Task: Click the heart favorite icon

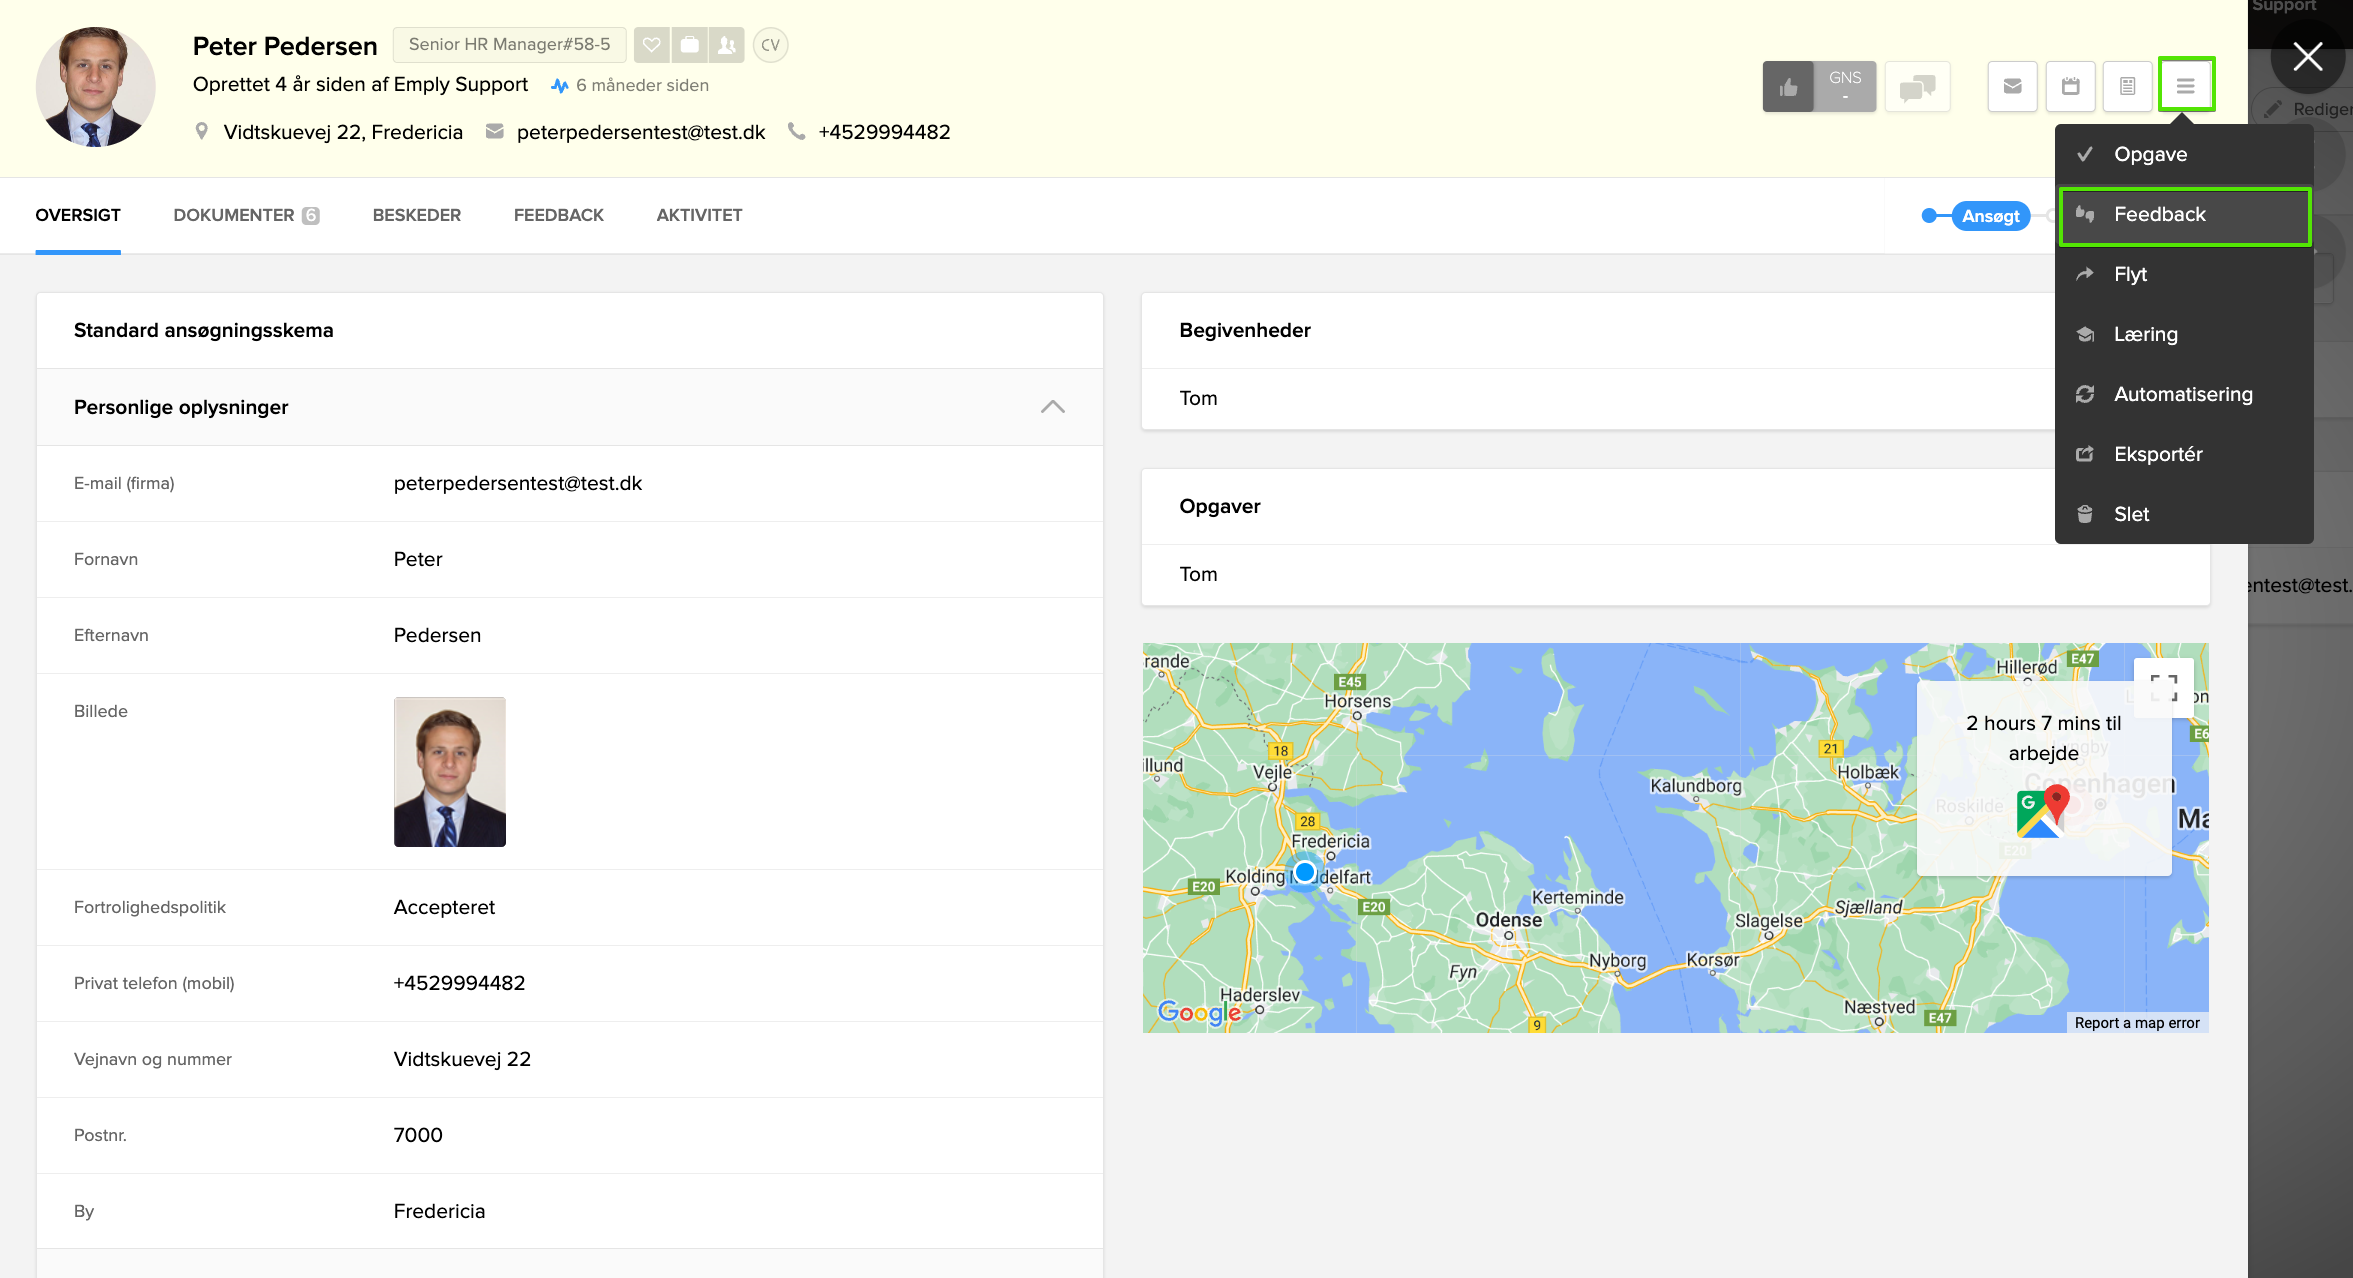Action: pos(652,45)
